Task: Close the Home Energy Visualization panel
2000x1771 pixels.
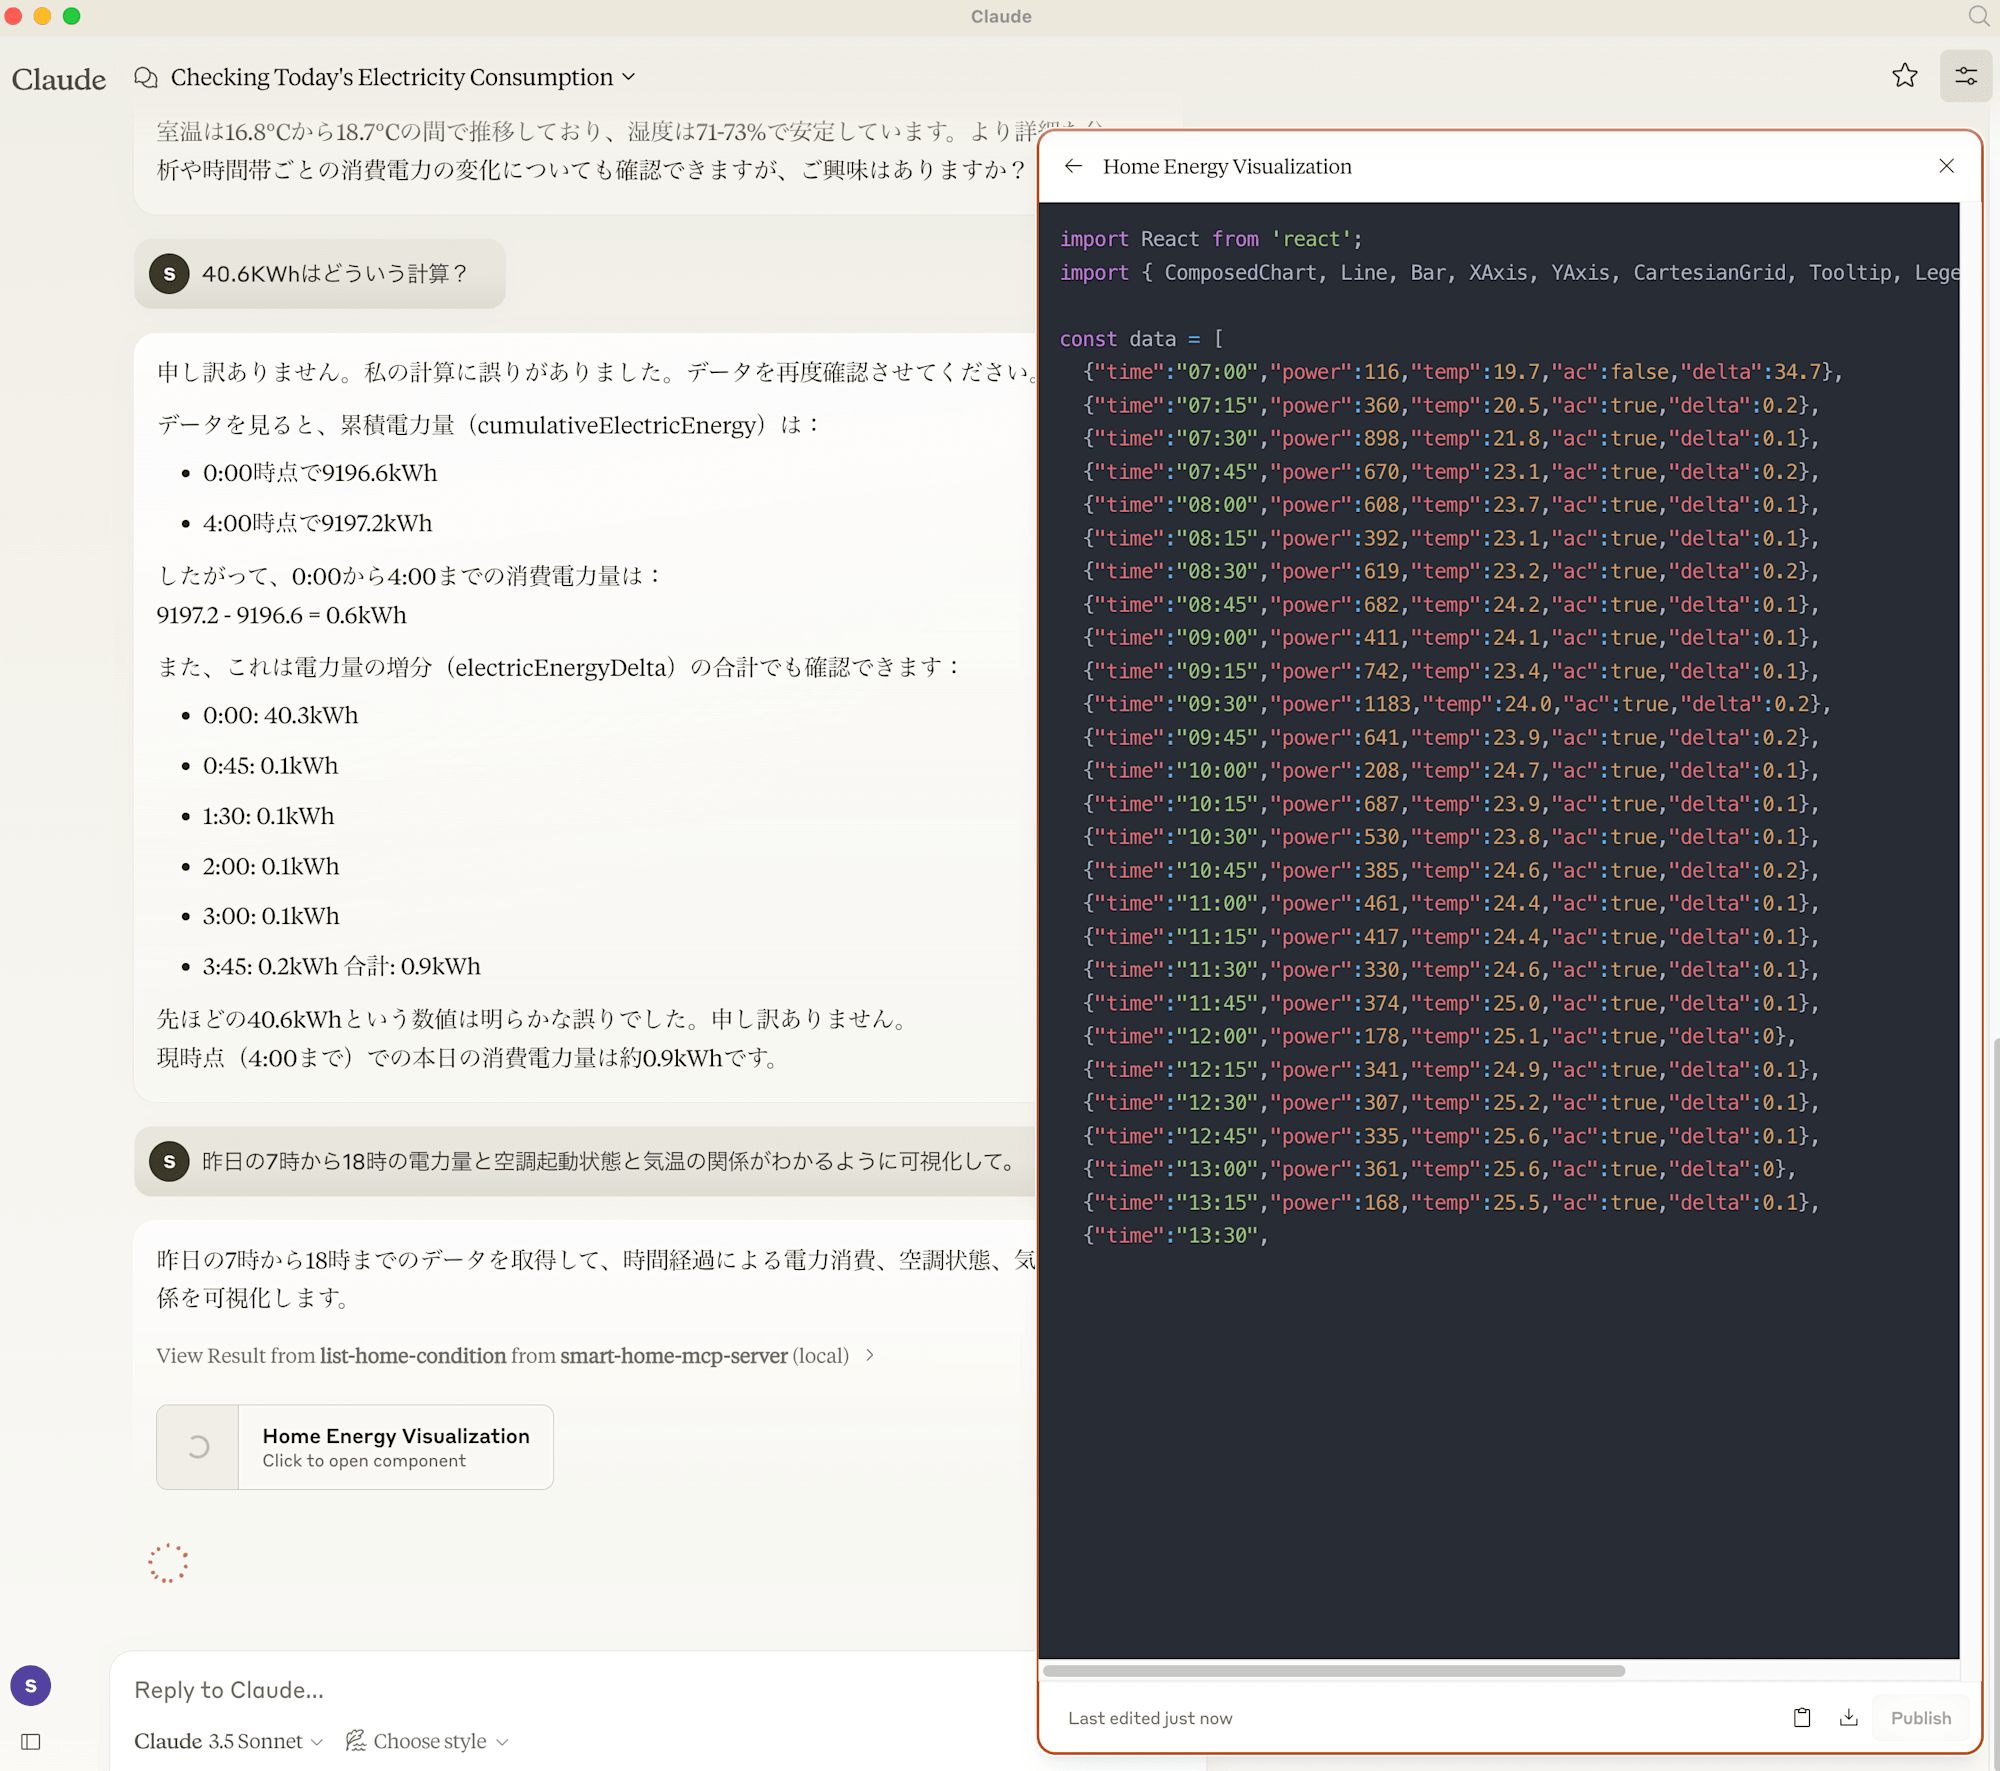Action: 1946,166
